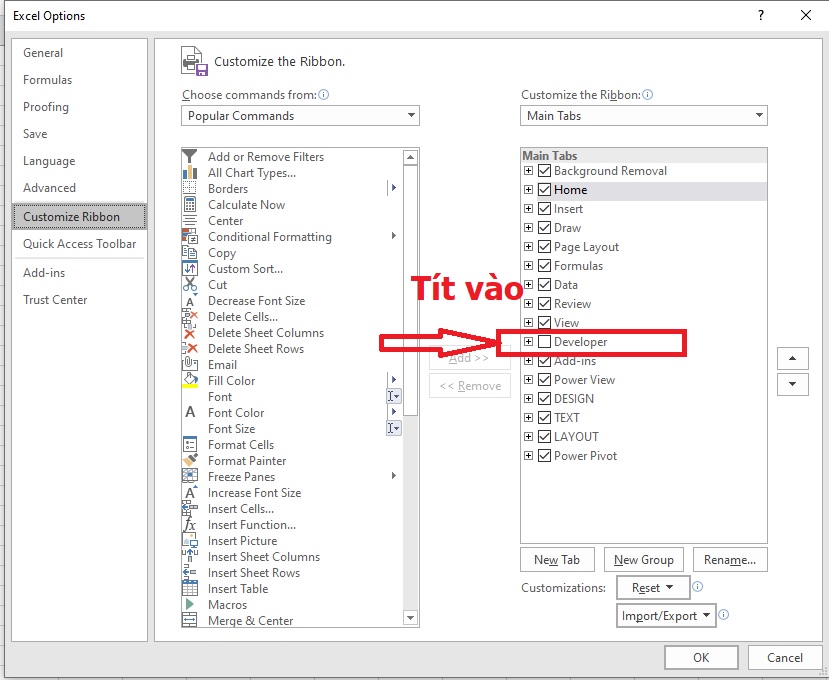Image resolution: width=829 pixels, height=680 pixels.
Task: Click the New Tab button
Action: click(x=557, y=559)
